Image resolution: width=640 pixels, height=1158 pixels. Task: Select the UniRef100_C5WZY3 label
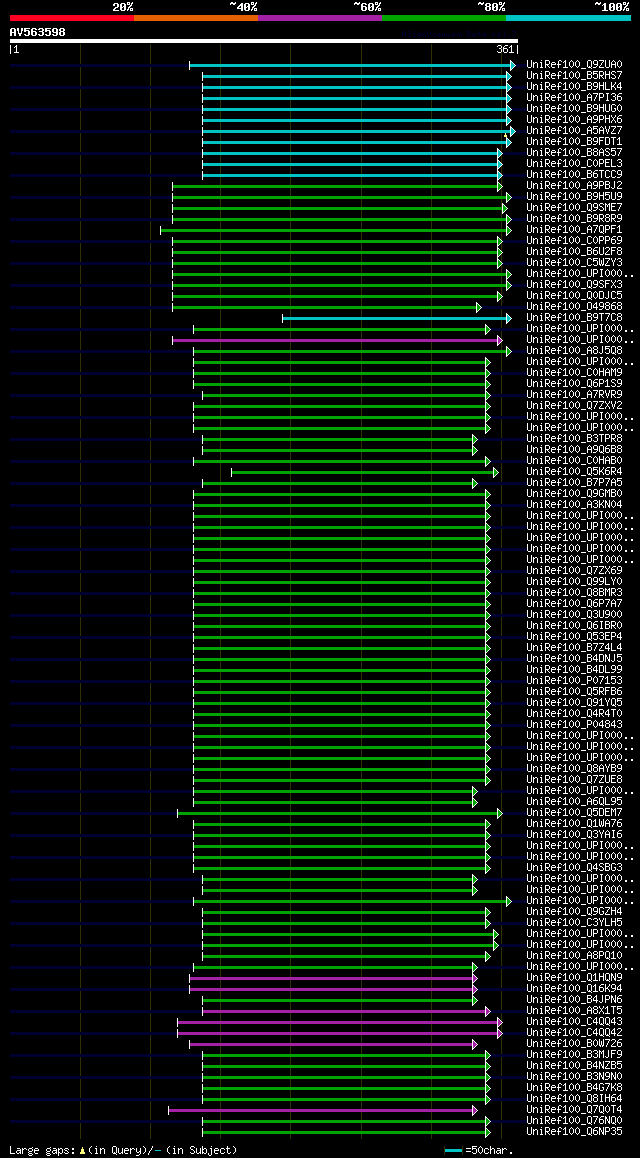point(574,263)
